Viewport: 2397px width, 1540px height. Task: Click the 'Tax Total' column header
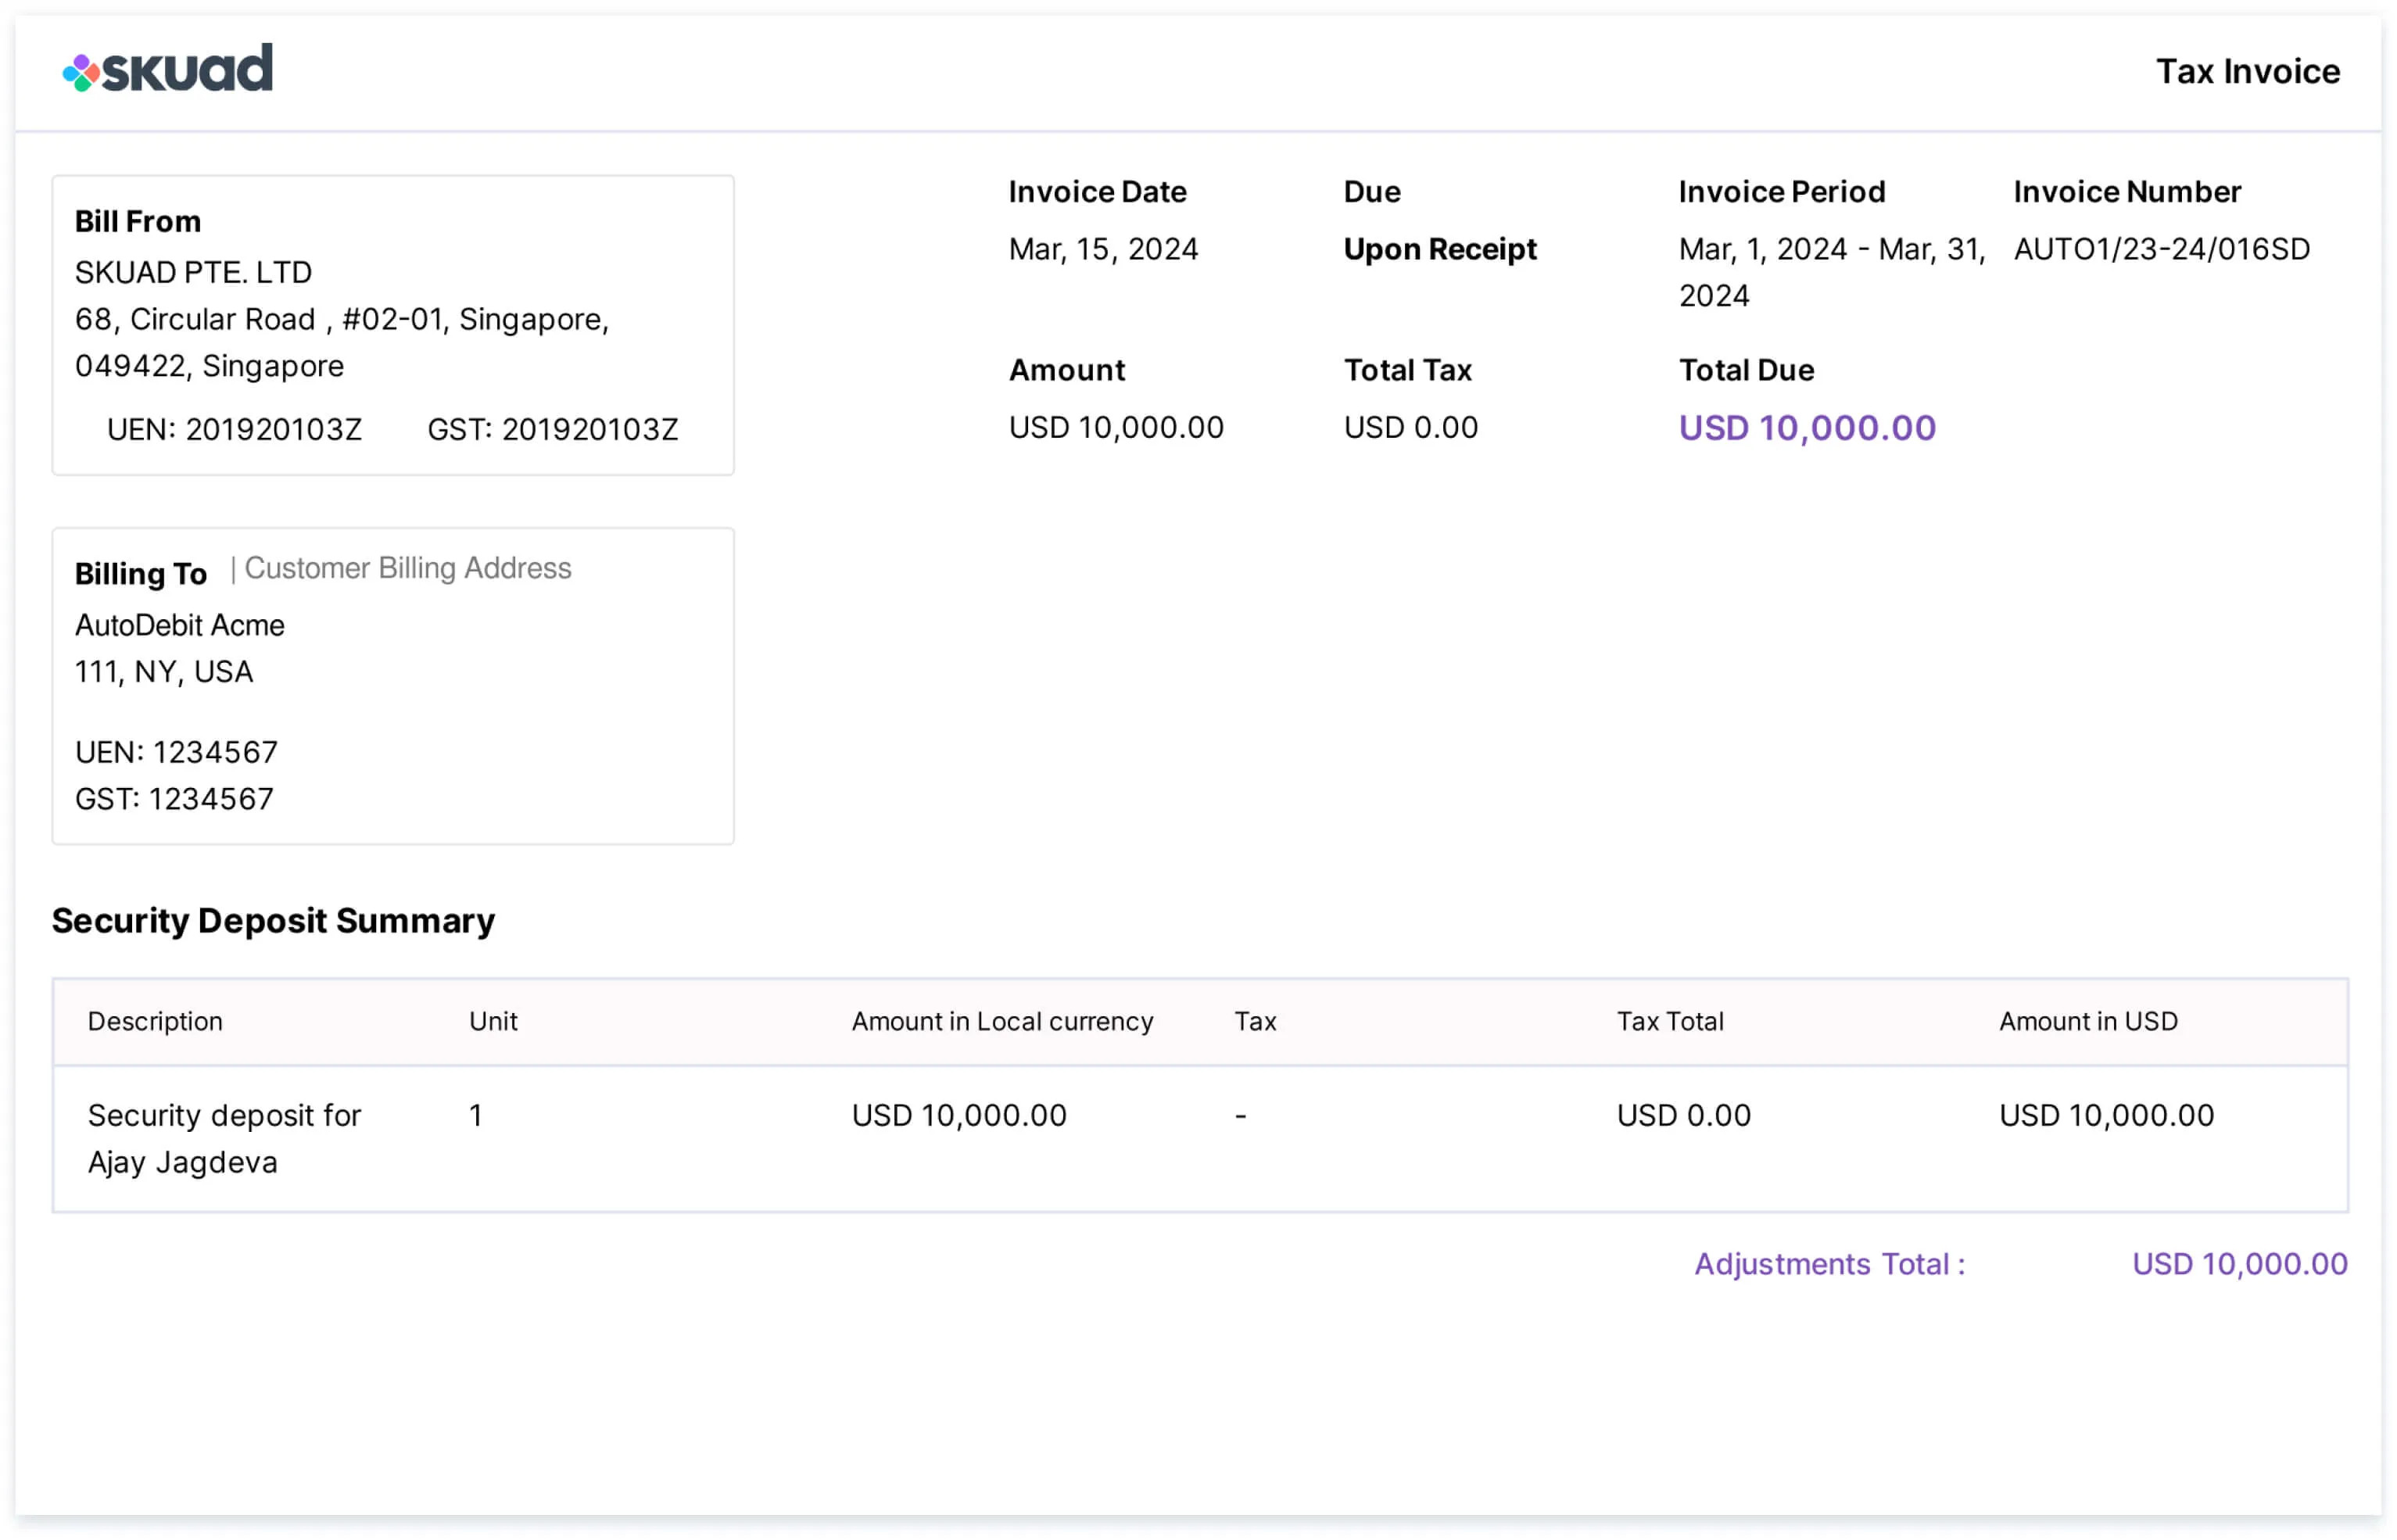coord(1670,1021)
